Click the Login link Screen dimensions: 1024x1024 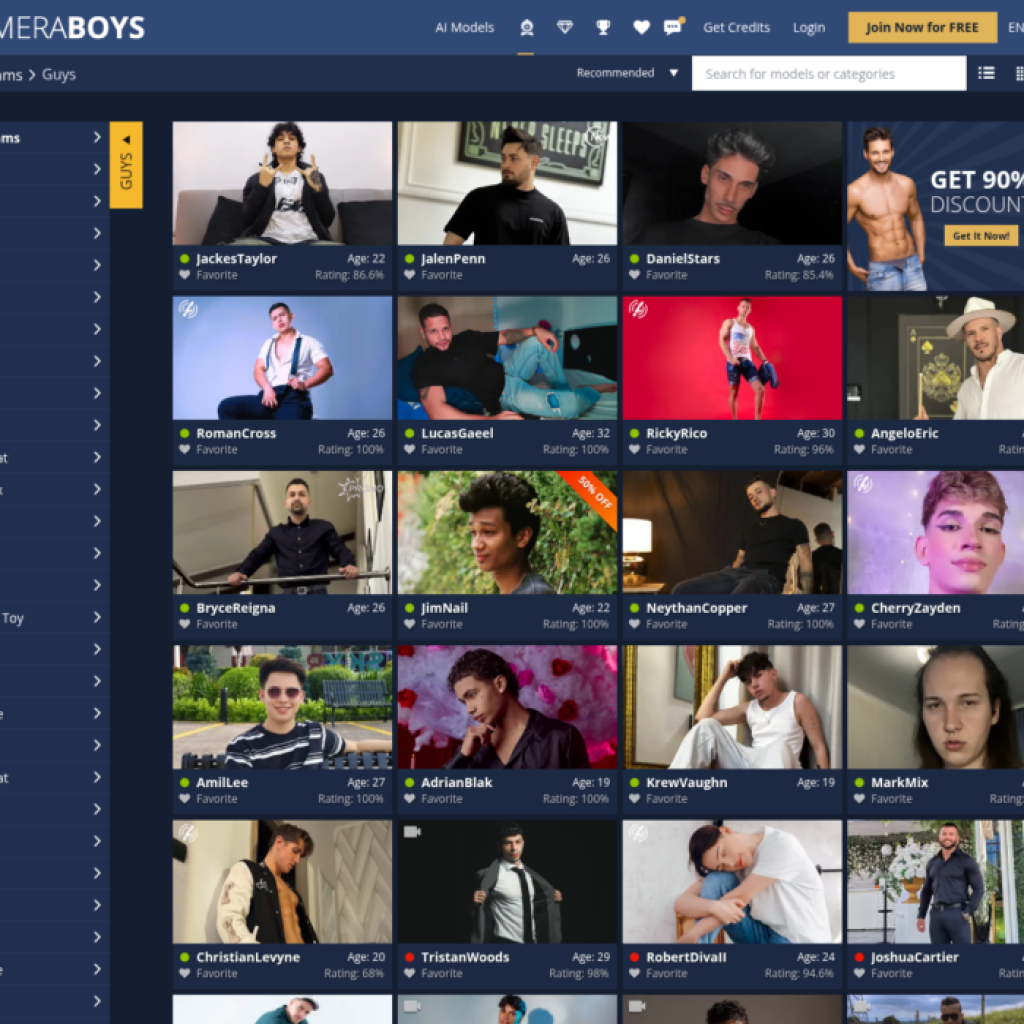click(808, 28)
